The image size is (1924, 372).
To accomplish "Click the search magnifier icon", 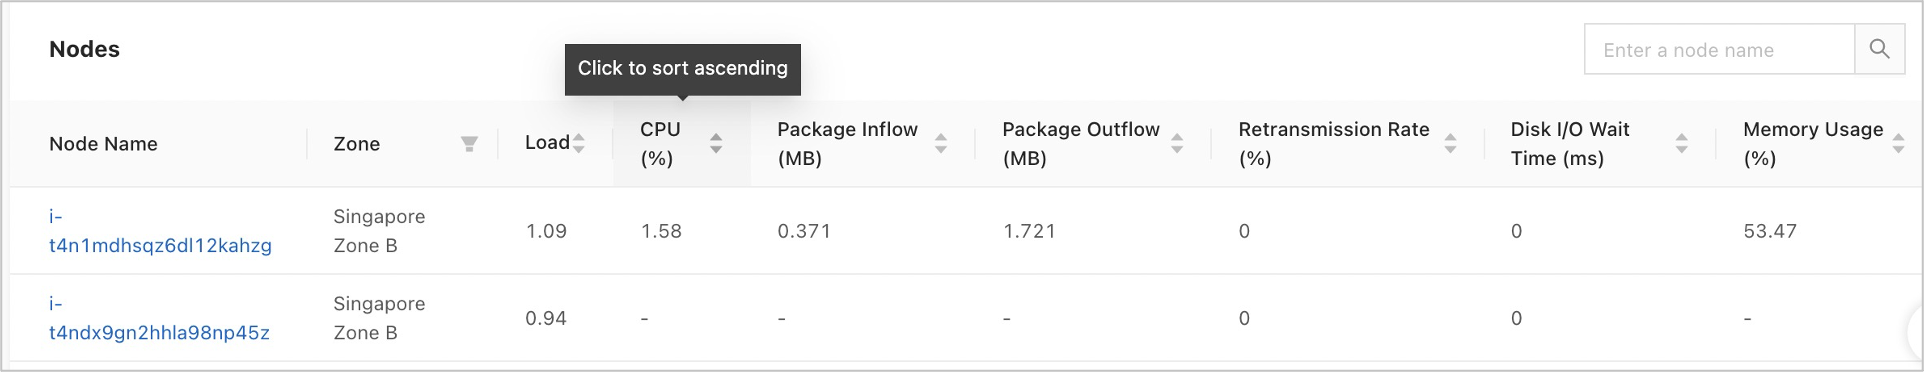I will tap(1879, 49).
